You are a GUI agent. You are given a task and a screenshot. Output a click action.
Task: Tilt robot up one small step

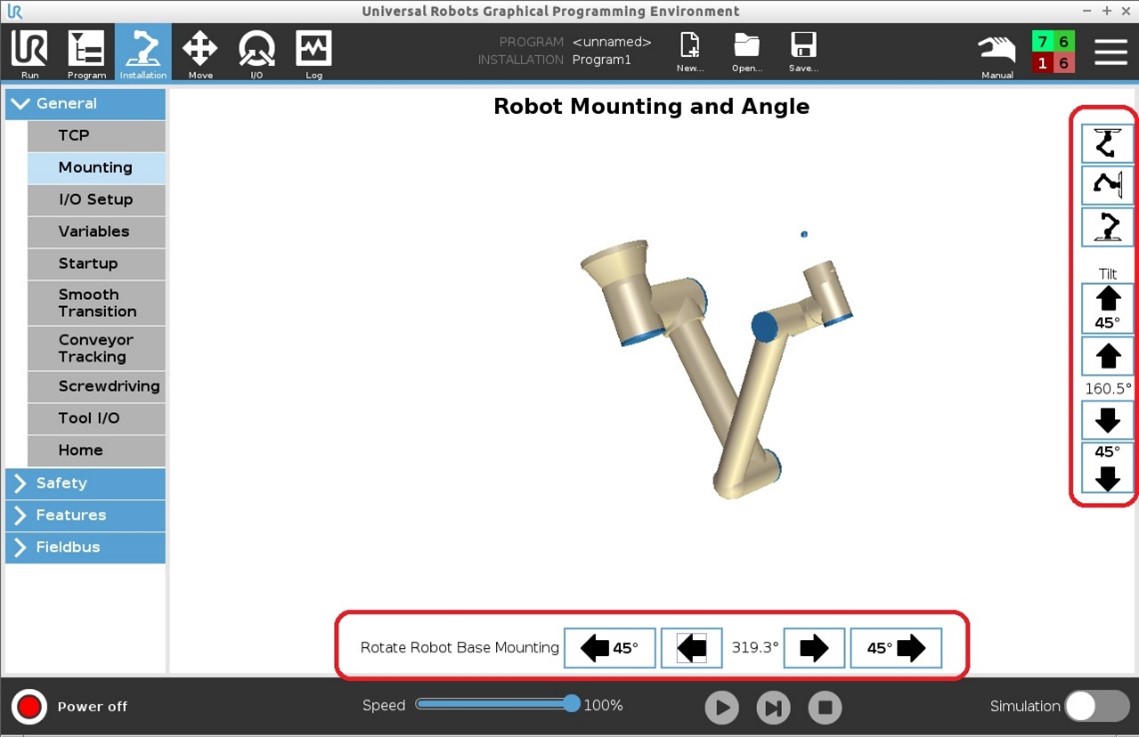pos(1107,356)
